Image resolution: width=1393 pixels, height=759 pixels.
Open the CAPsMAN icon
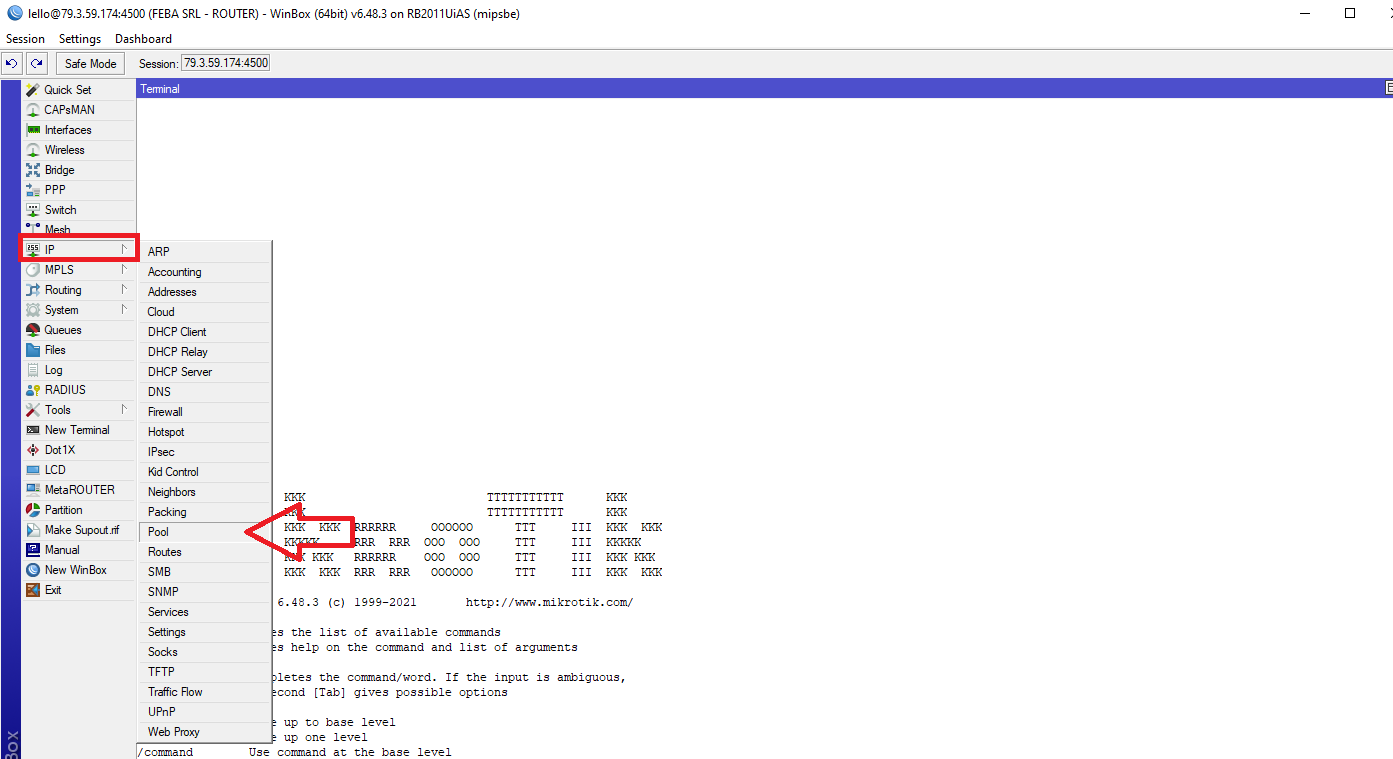(33, 110)
